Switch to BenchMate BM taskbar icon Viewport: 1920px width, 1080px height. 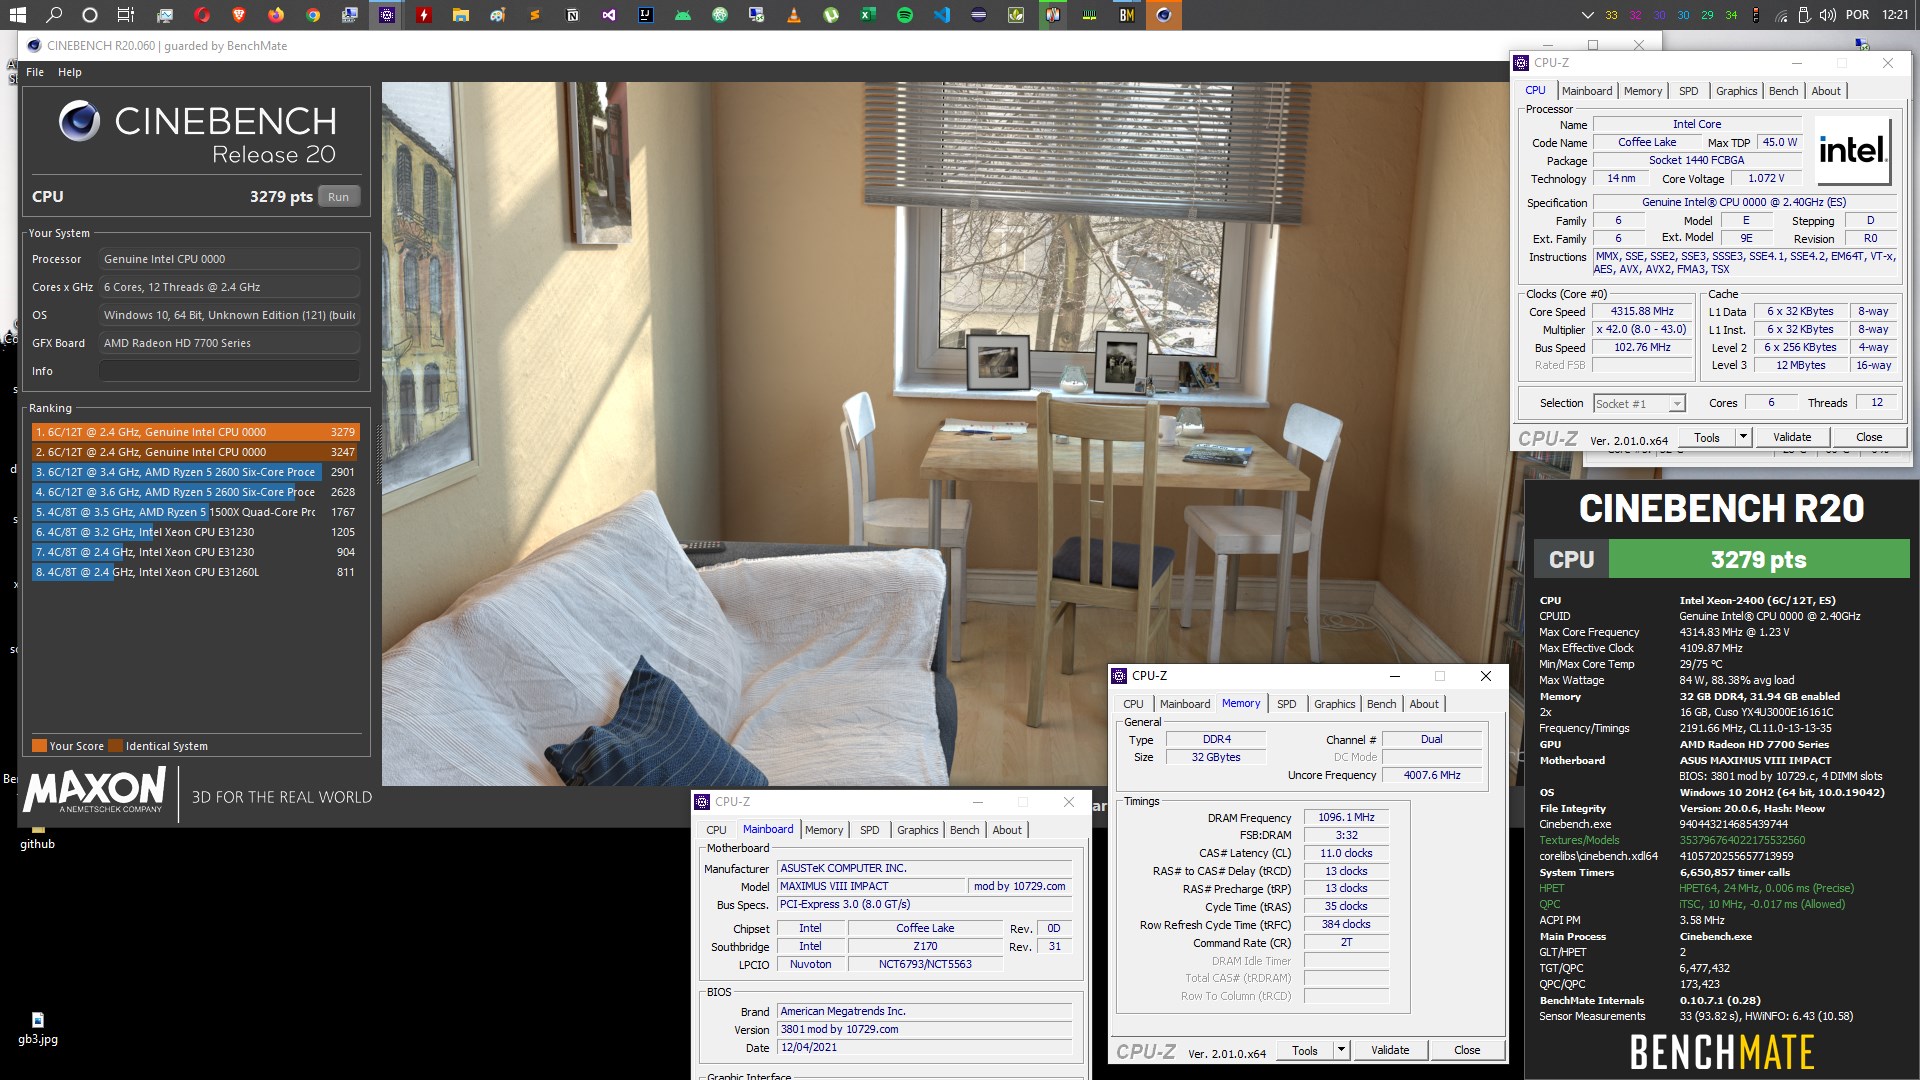pyautogui.click(x=1127, y=15)
